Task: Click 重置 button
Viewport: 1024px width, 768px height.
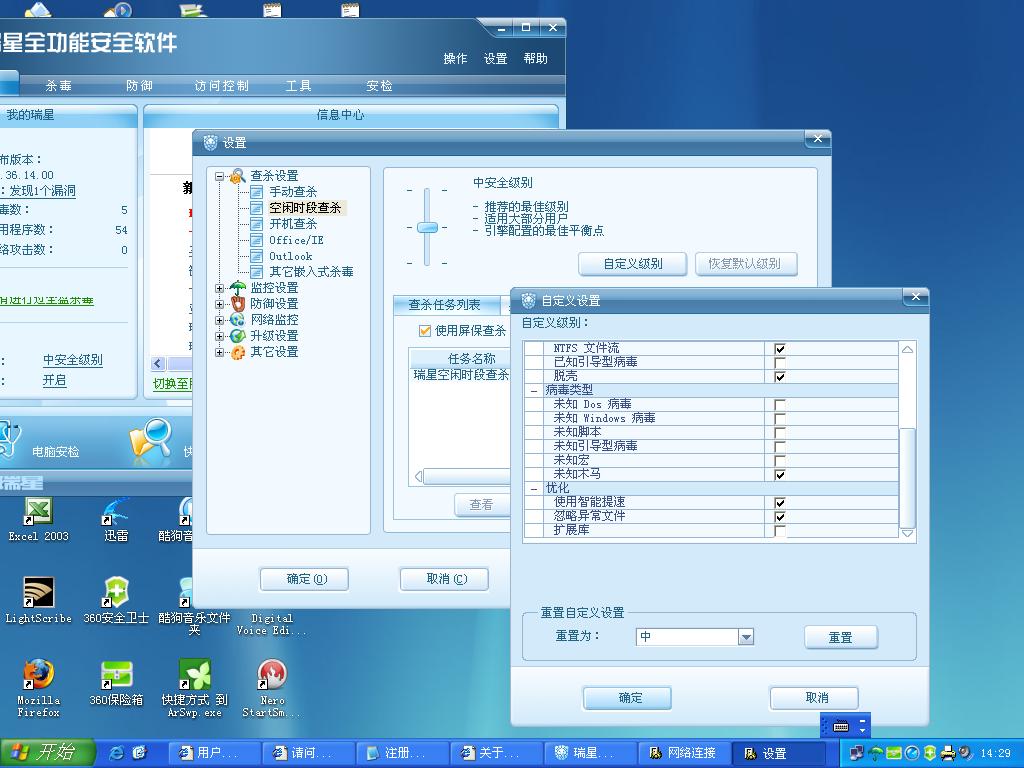Action: pyautogui.click(x=840, y=637)
